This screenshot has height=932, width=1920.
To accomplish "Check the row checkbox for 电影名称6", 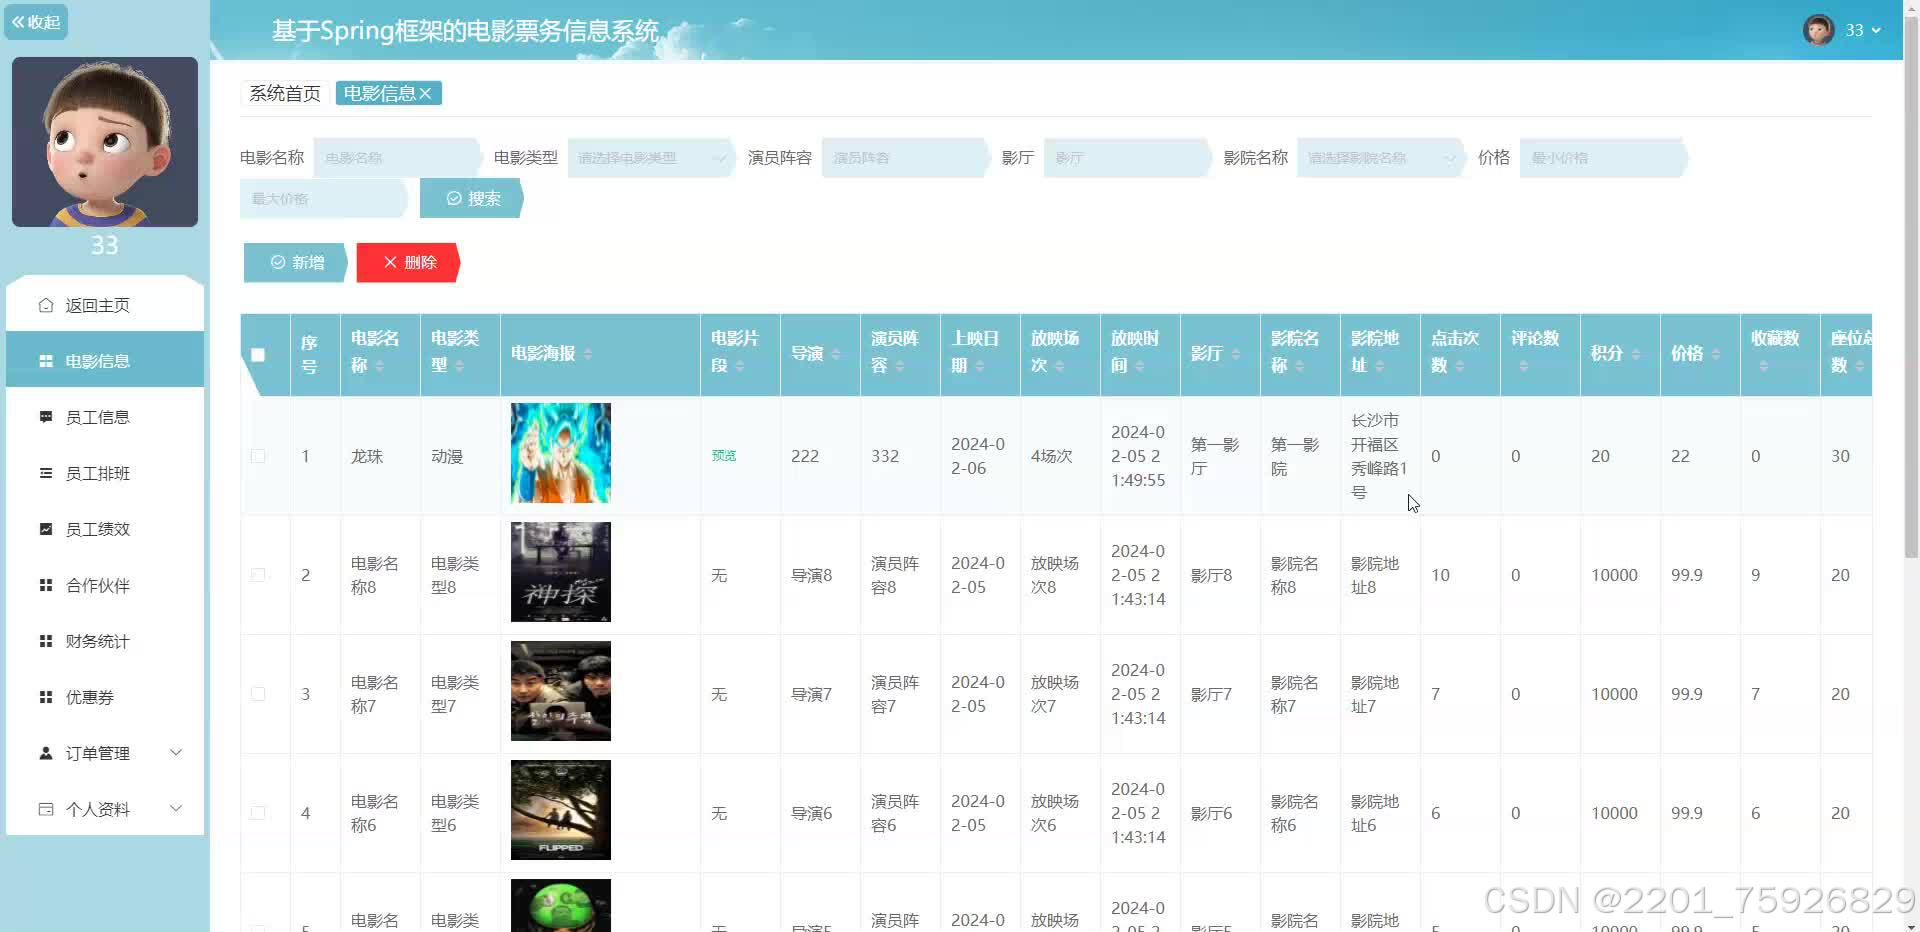I will pyautogui.click(x=258, y=813).
